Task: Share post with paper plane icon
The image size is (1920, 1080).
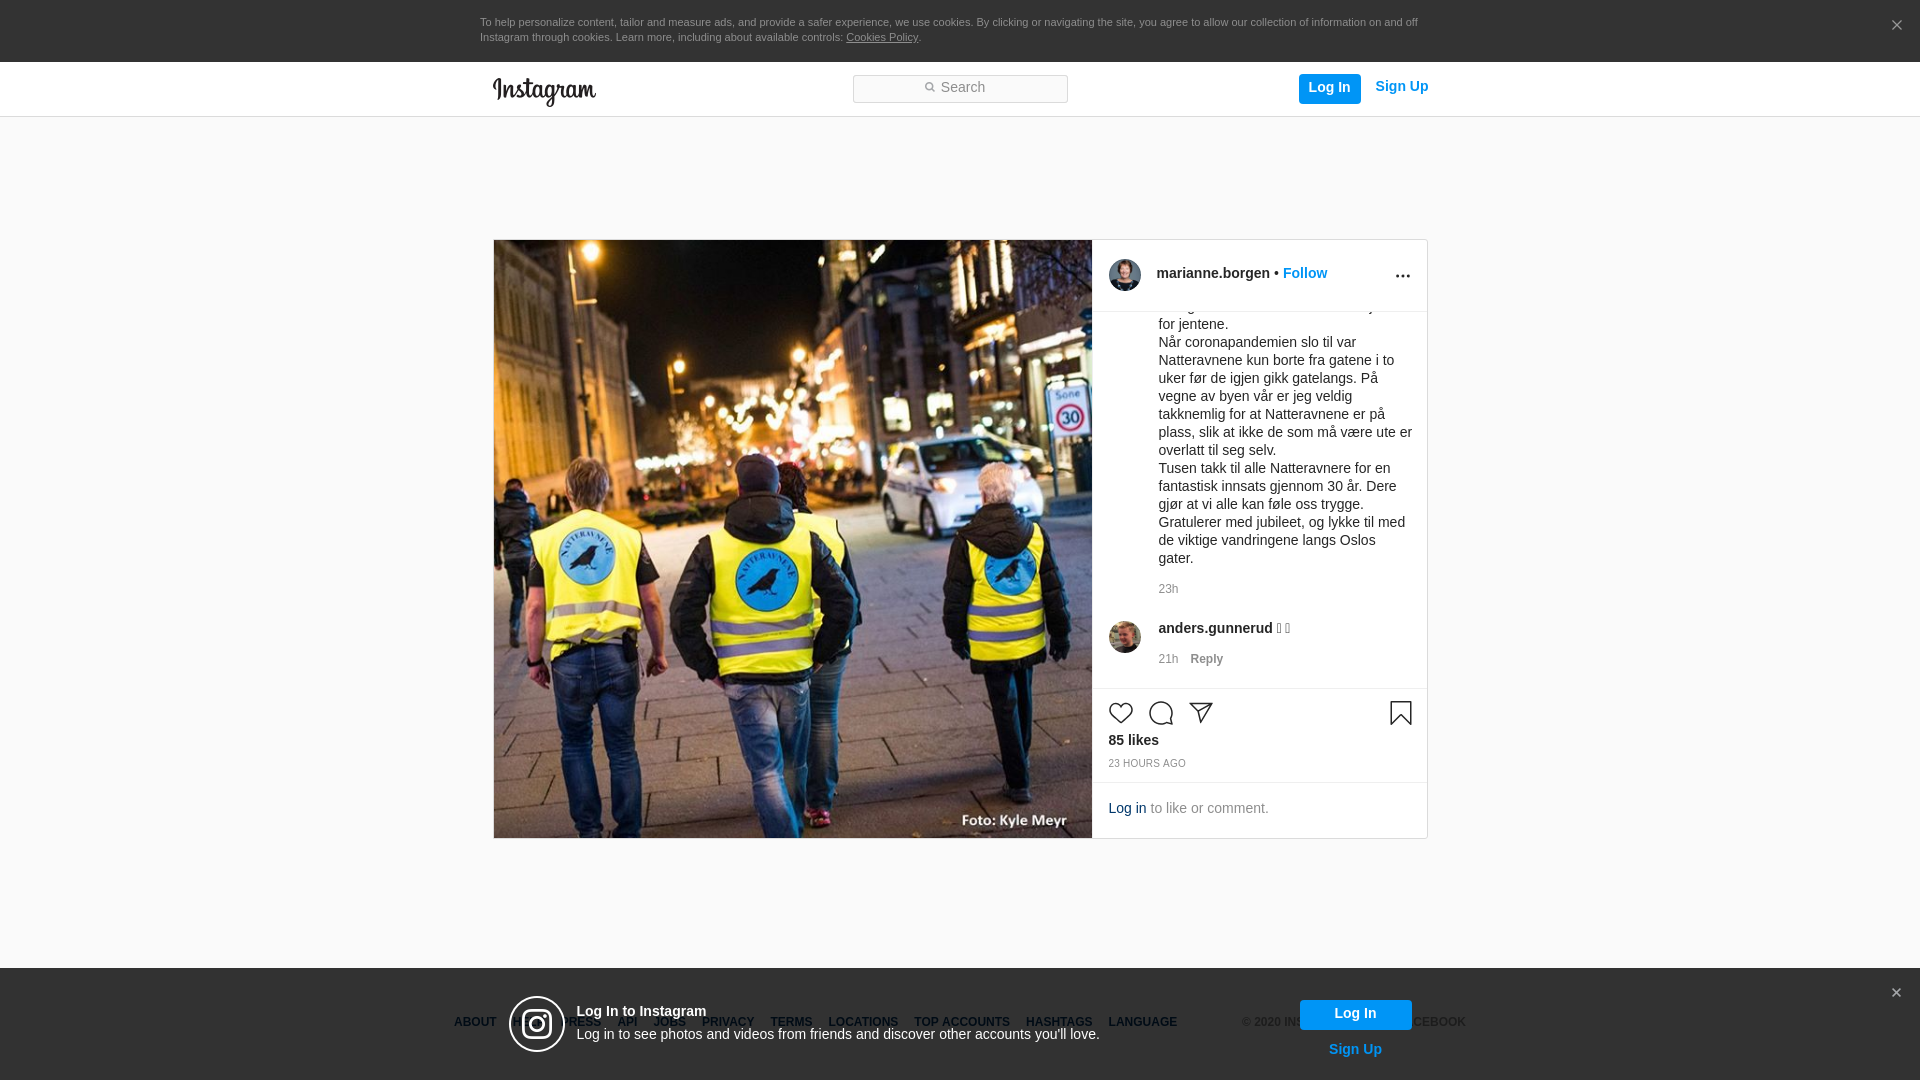Action: [1201, 713]
